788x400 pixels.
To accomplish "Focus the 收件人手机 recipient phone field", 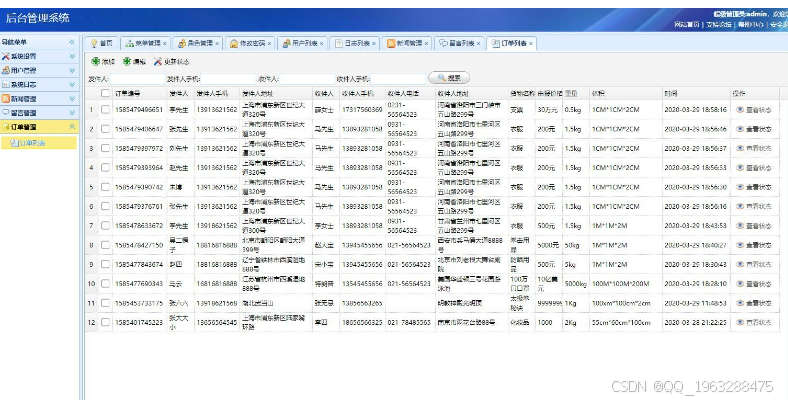I will click(x=399, y=79).
